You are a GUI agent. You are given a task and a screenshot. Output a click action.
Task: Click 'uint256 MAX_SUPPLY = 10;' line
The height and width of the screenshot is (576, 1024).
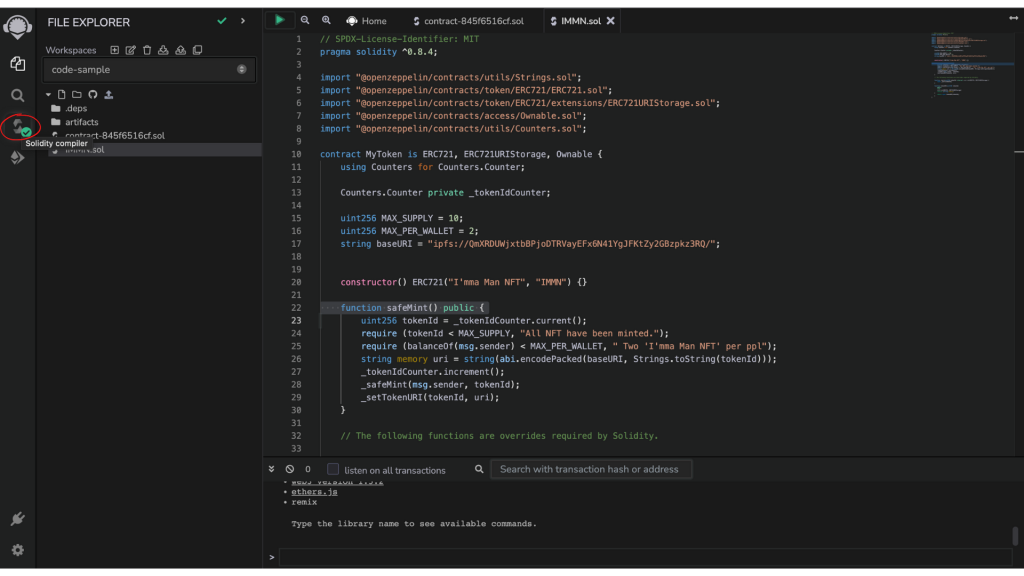click(402, 218)
